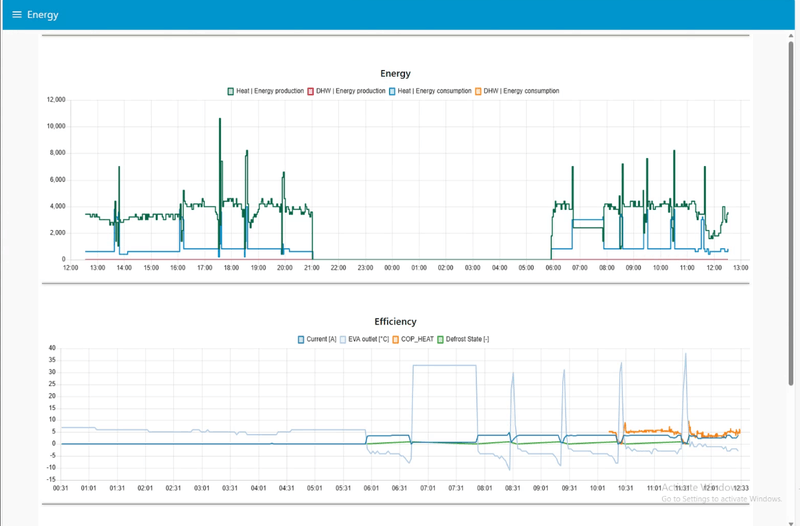
Task: Hide the DHW | Energy consumption series label
Action: [x=521, y=91]
